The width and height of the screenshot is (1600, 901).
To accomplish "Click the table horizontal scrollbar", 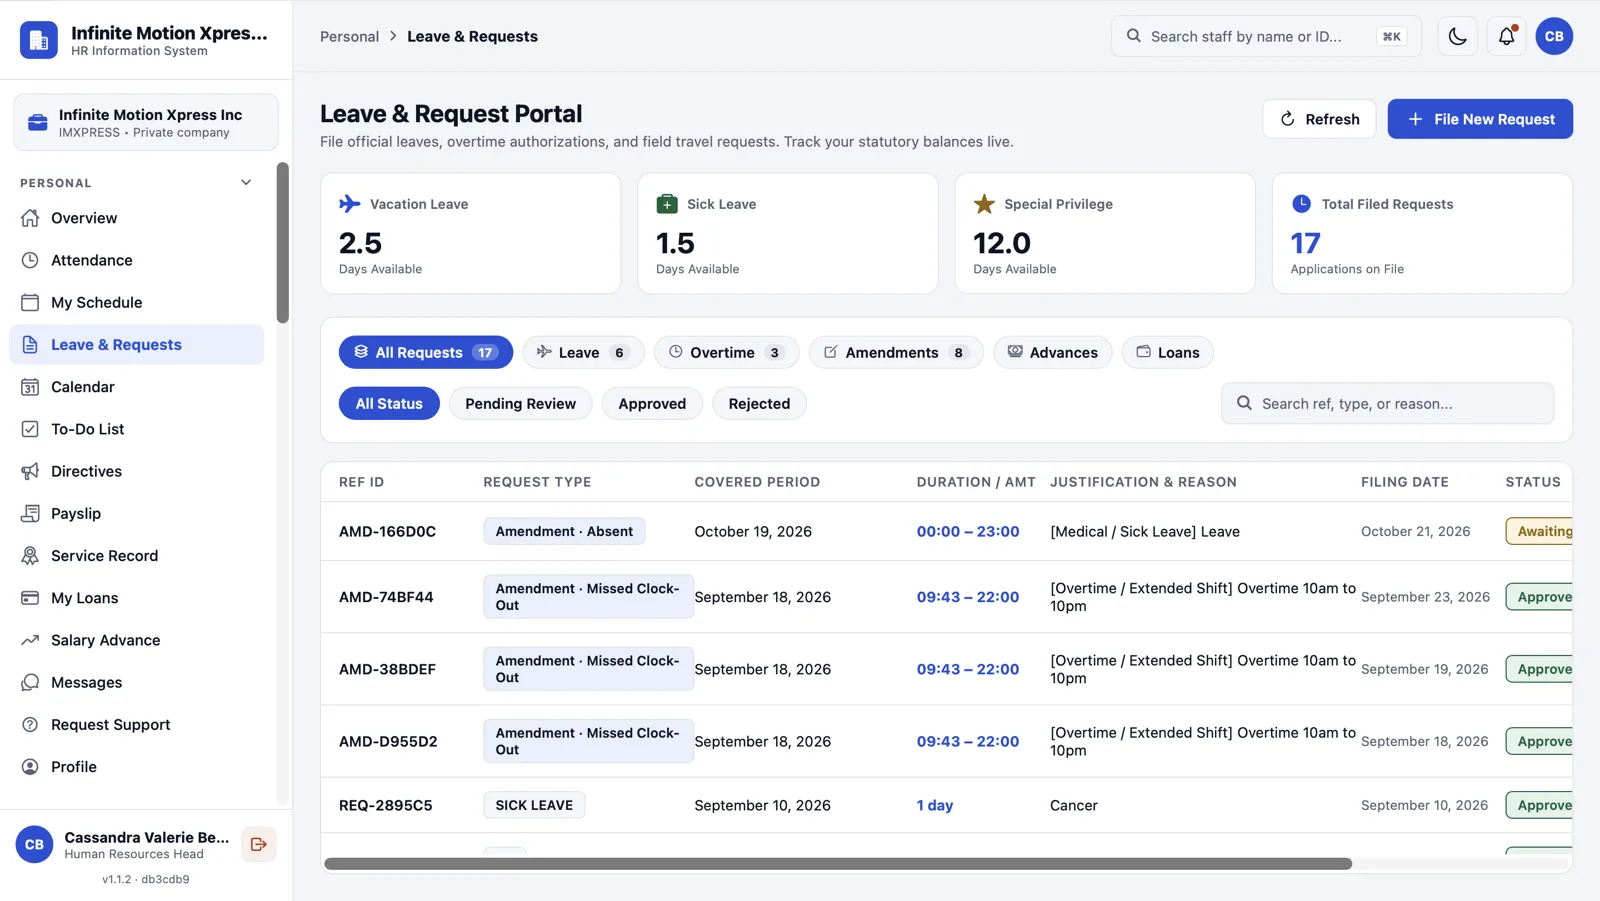I will click(838, 864).
